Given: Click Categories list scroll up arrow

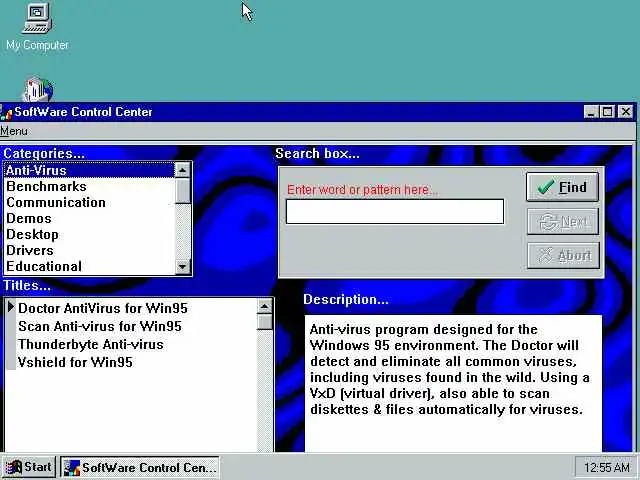Looking at the screenshot, I should [182, 170].
